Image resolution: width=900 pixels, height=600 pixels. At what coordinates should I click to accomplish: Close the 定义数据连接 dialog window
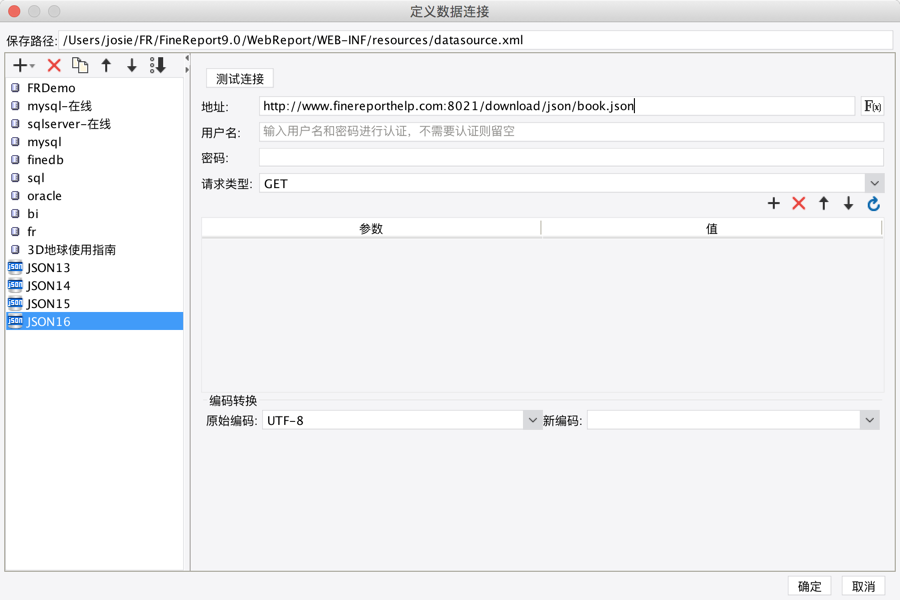click(14, 11)
